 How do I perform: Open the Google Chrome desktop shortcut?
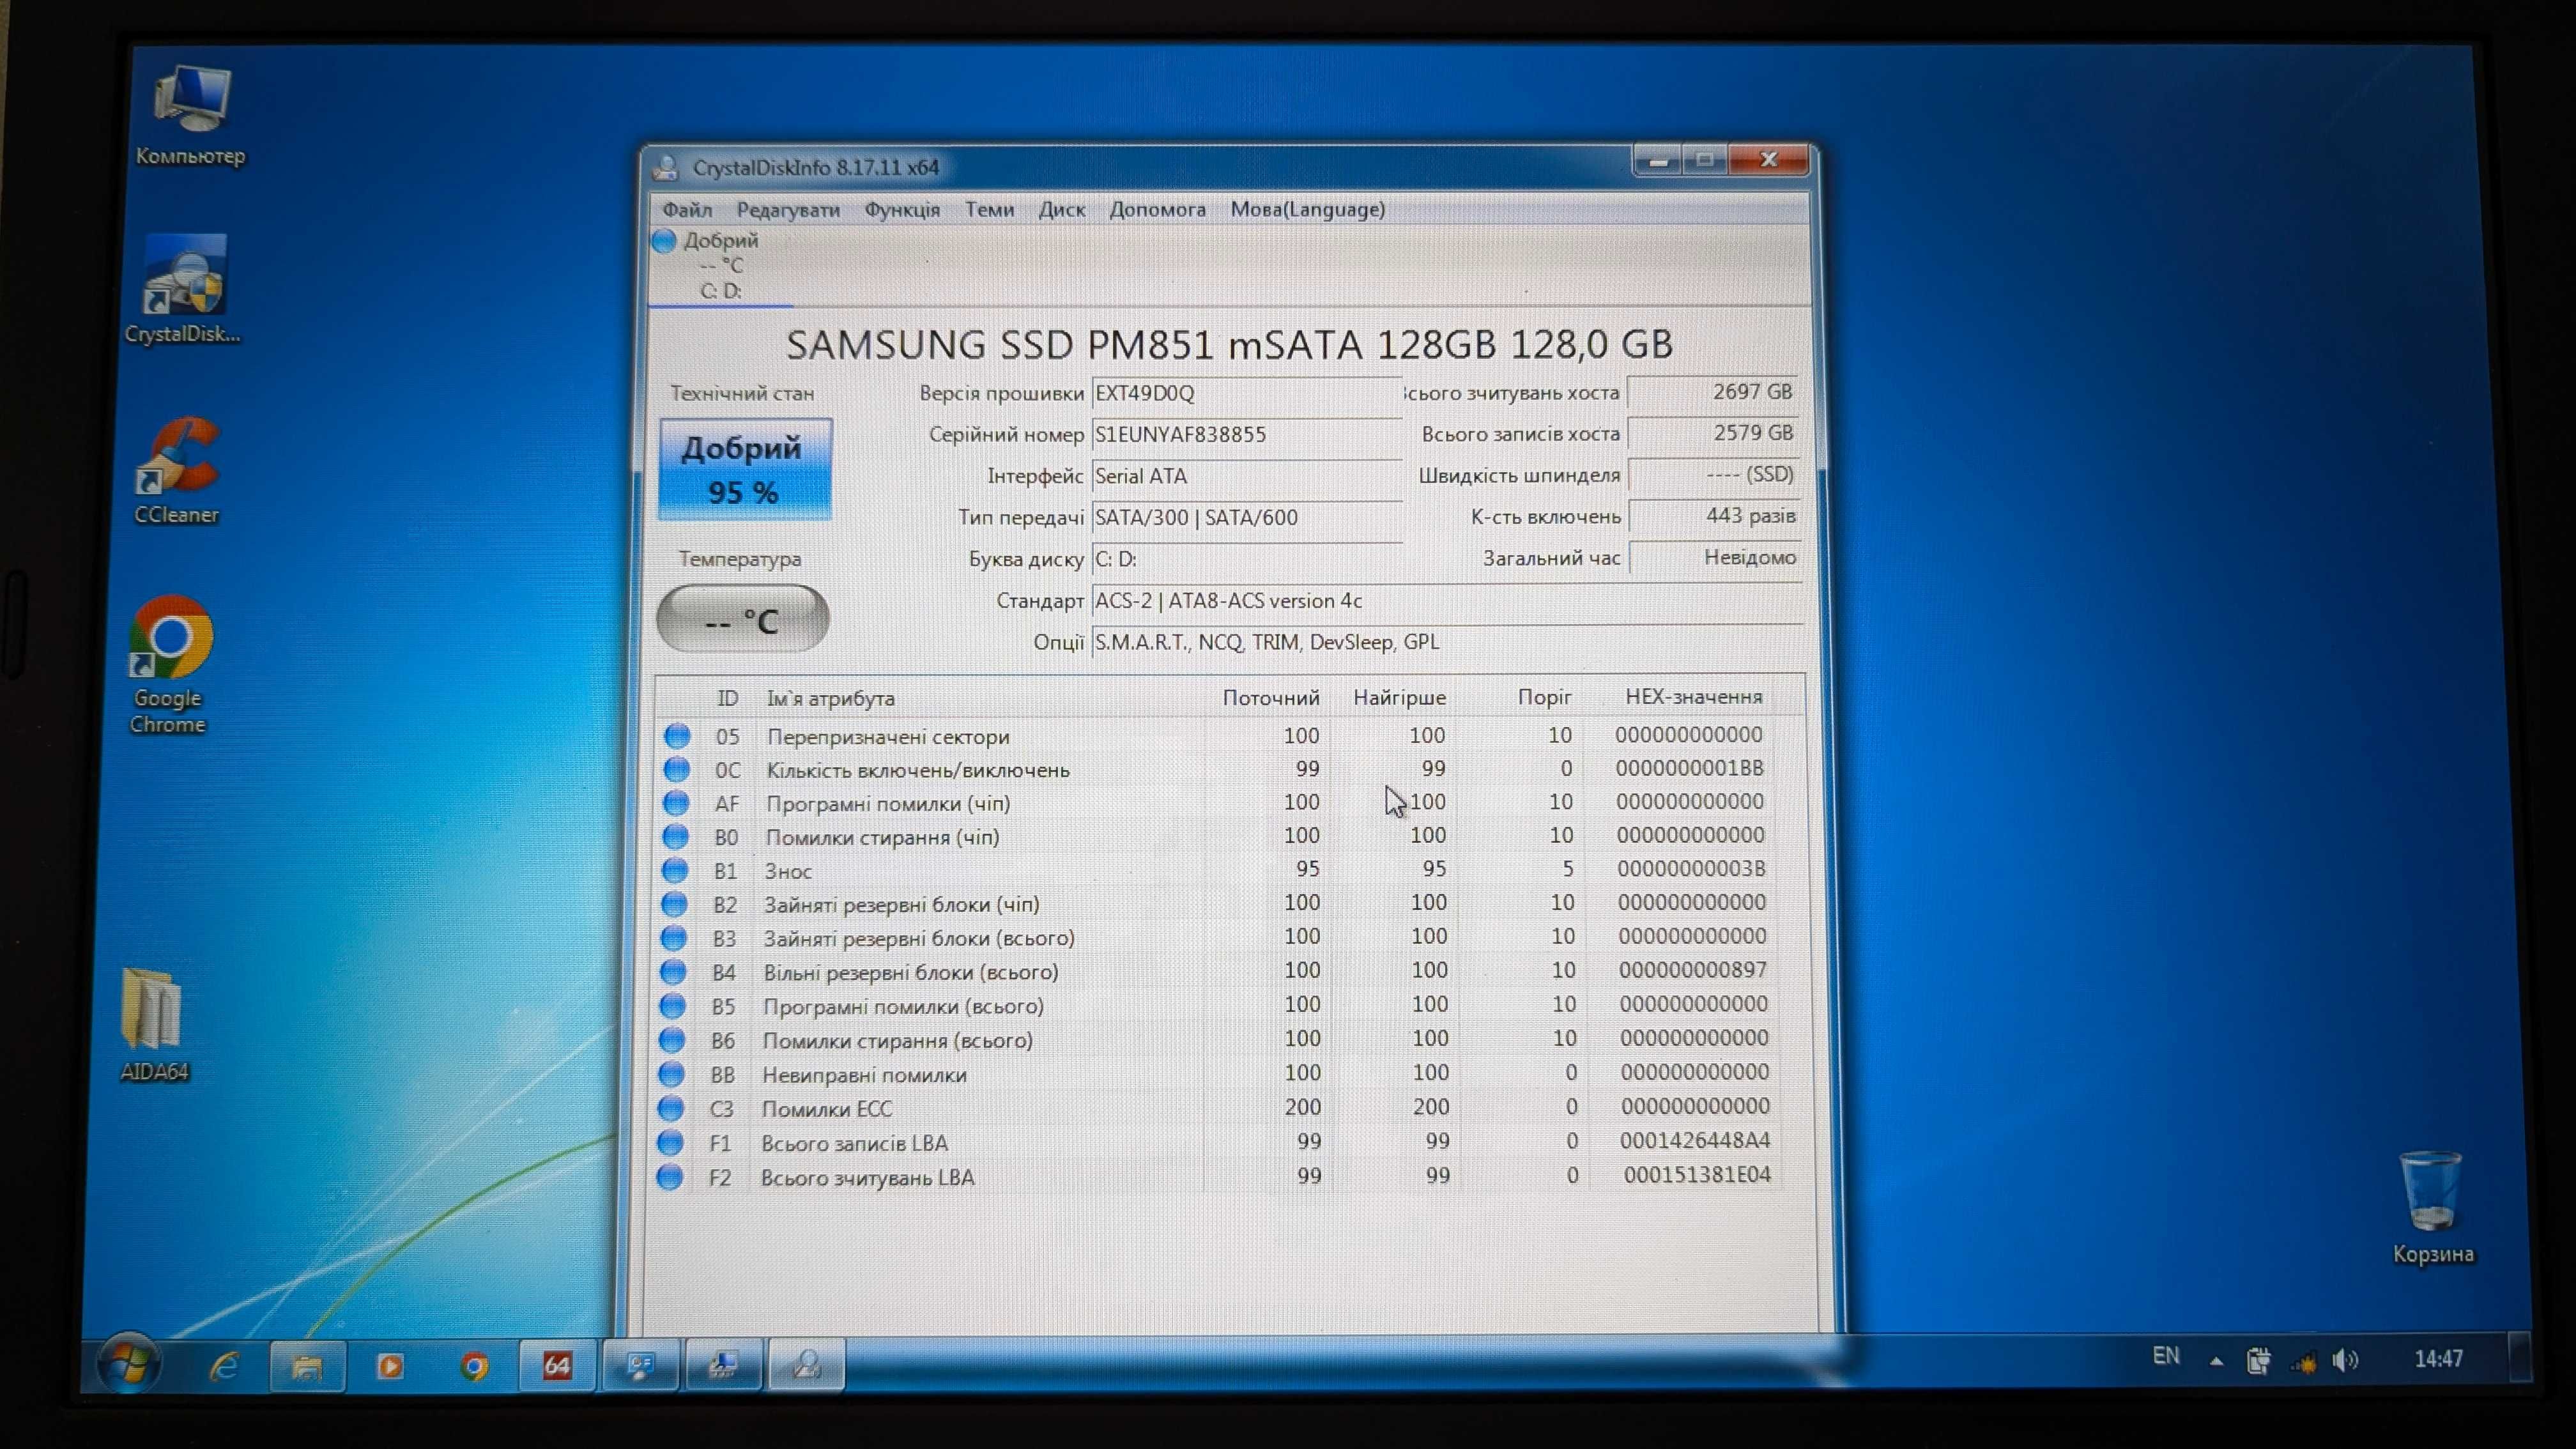[169, 665]
